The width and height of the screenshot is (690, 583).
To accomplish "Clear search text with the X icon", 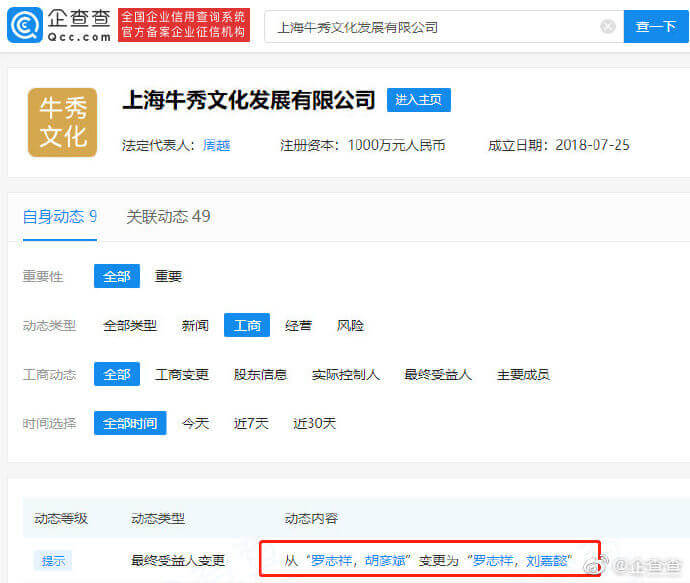I will [x=608, y=27].
